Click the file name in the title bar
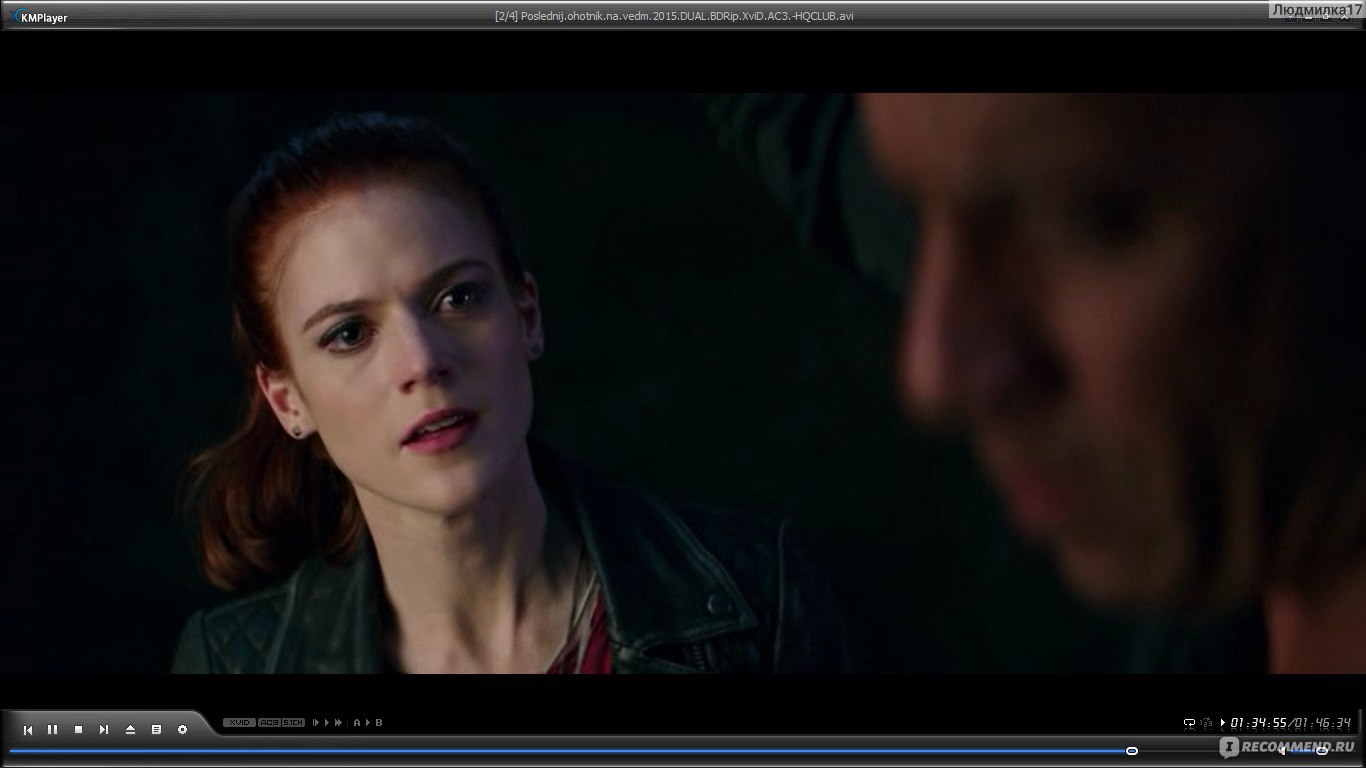Screen dimensions: 1366x768 (674, 16)
